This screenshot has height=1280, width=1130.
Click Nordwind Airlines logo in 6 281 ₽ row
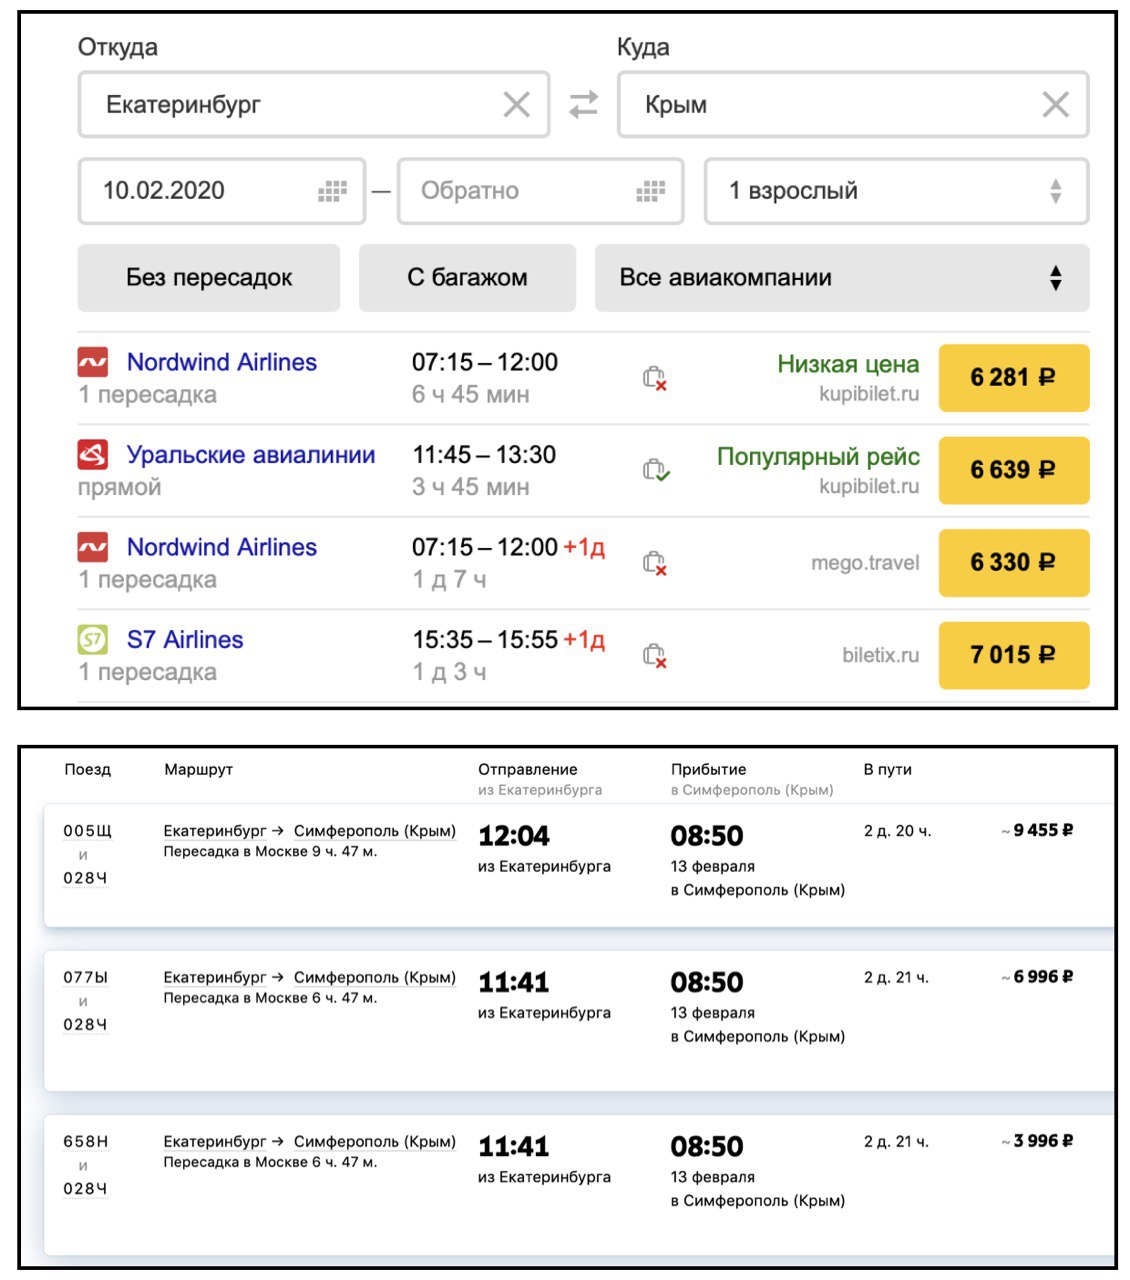[93, 362]
